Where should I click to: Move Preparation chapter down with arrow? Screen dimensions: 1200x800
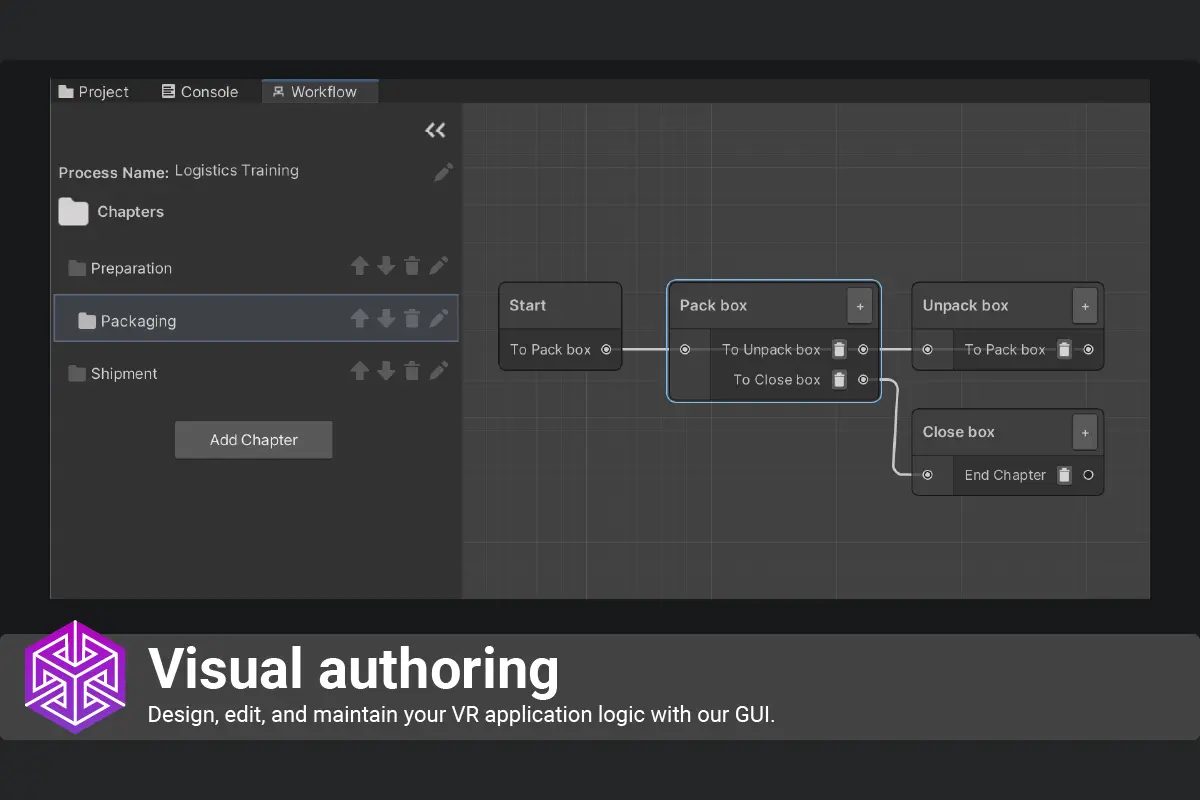pos(386,266)
